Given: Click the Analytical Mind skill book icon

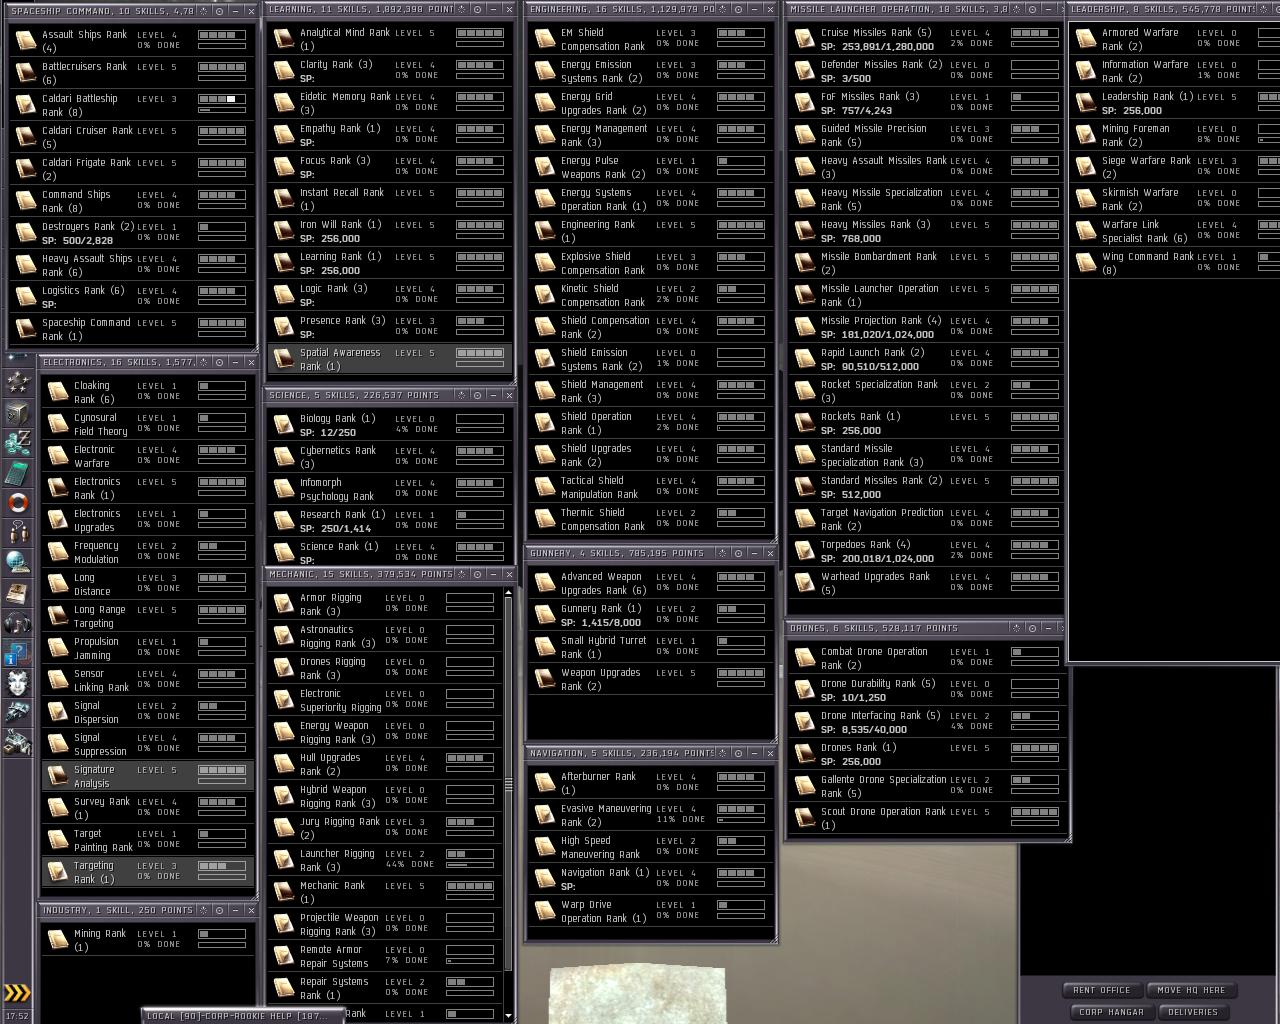Looking at the screenshot, I should click(284, 38).
